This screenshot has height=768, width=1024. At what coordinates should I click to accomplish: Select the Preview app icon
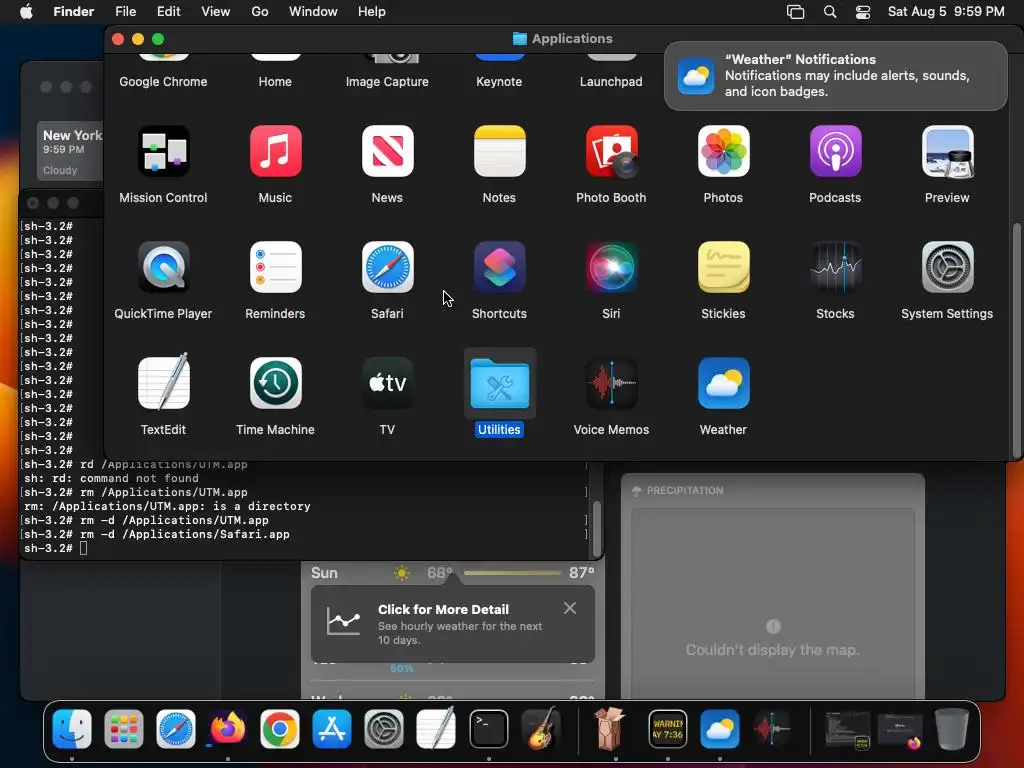tap(948, 152)
